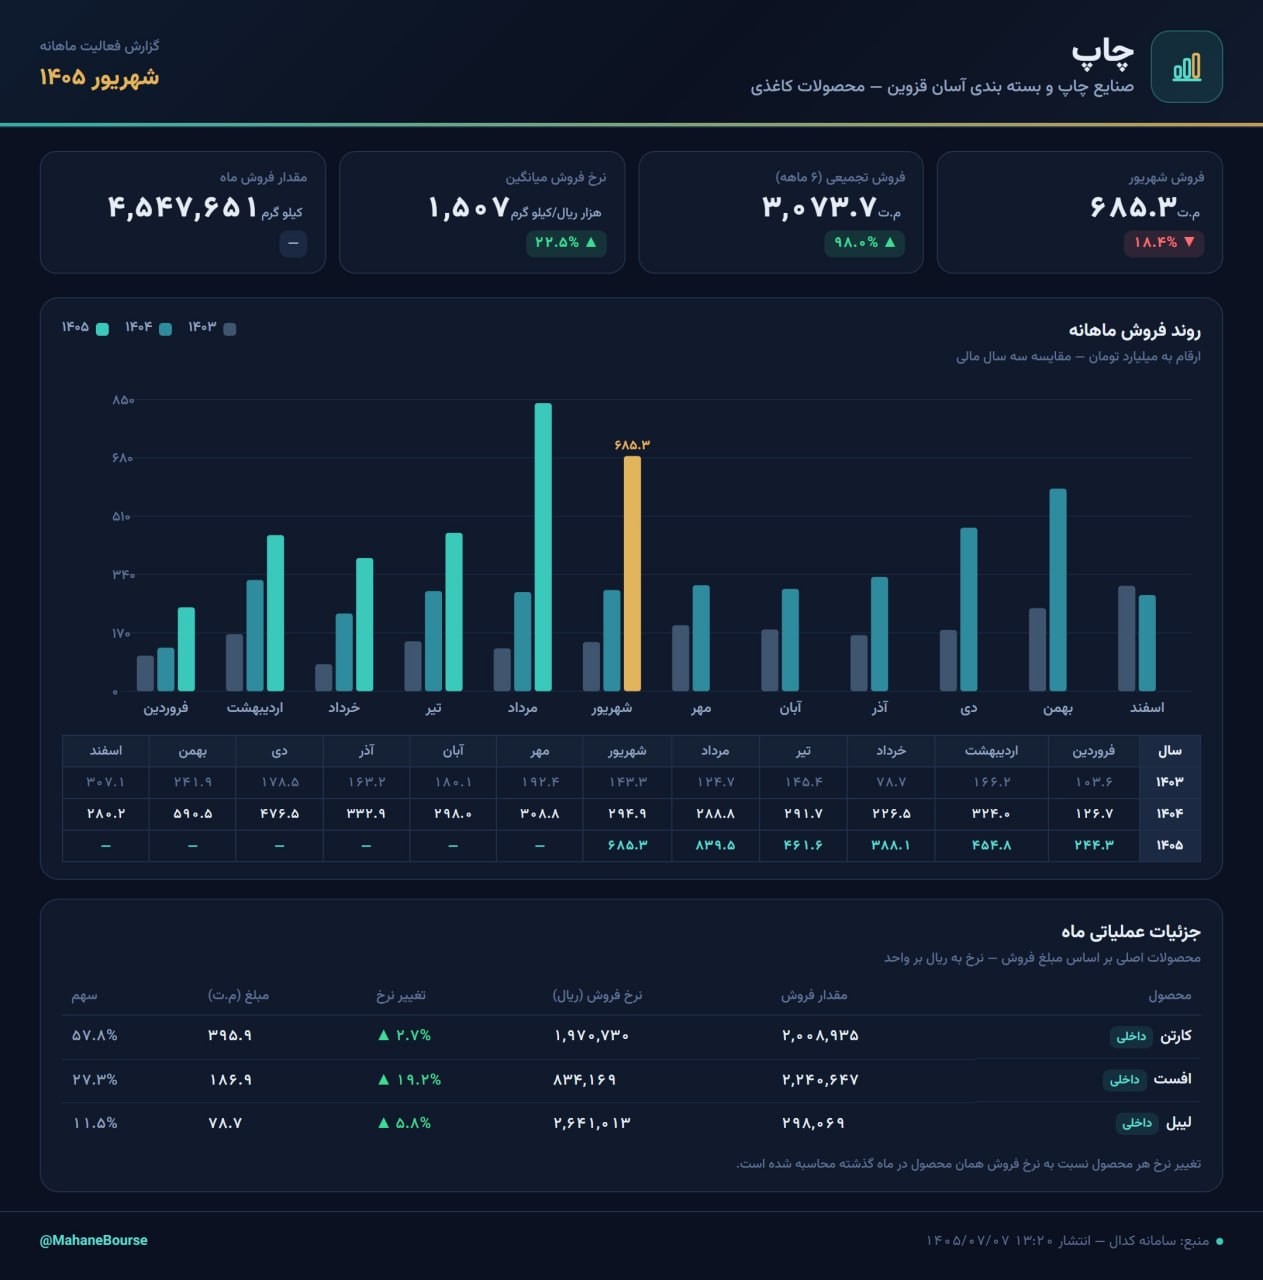Click the ۲,۶۴۱,۰۱۳ sales rate in the لیبل row
The height and width of the screenshot is (1280, 1263).
[x=592, y=1123]
